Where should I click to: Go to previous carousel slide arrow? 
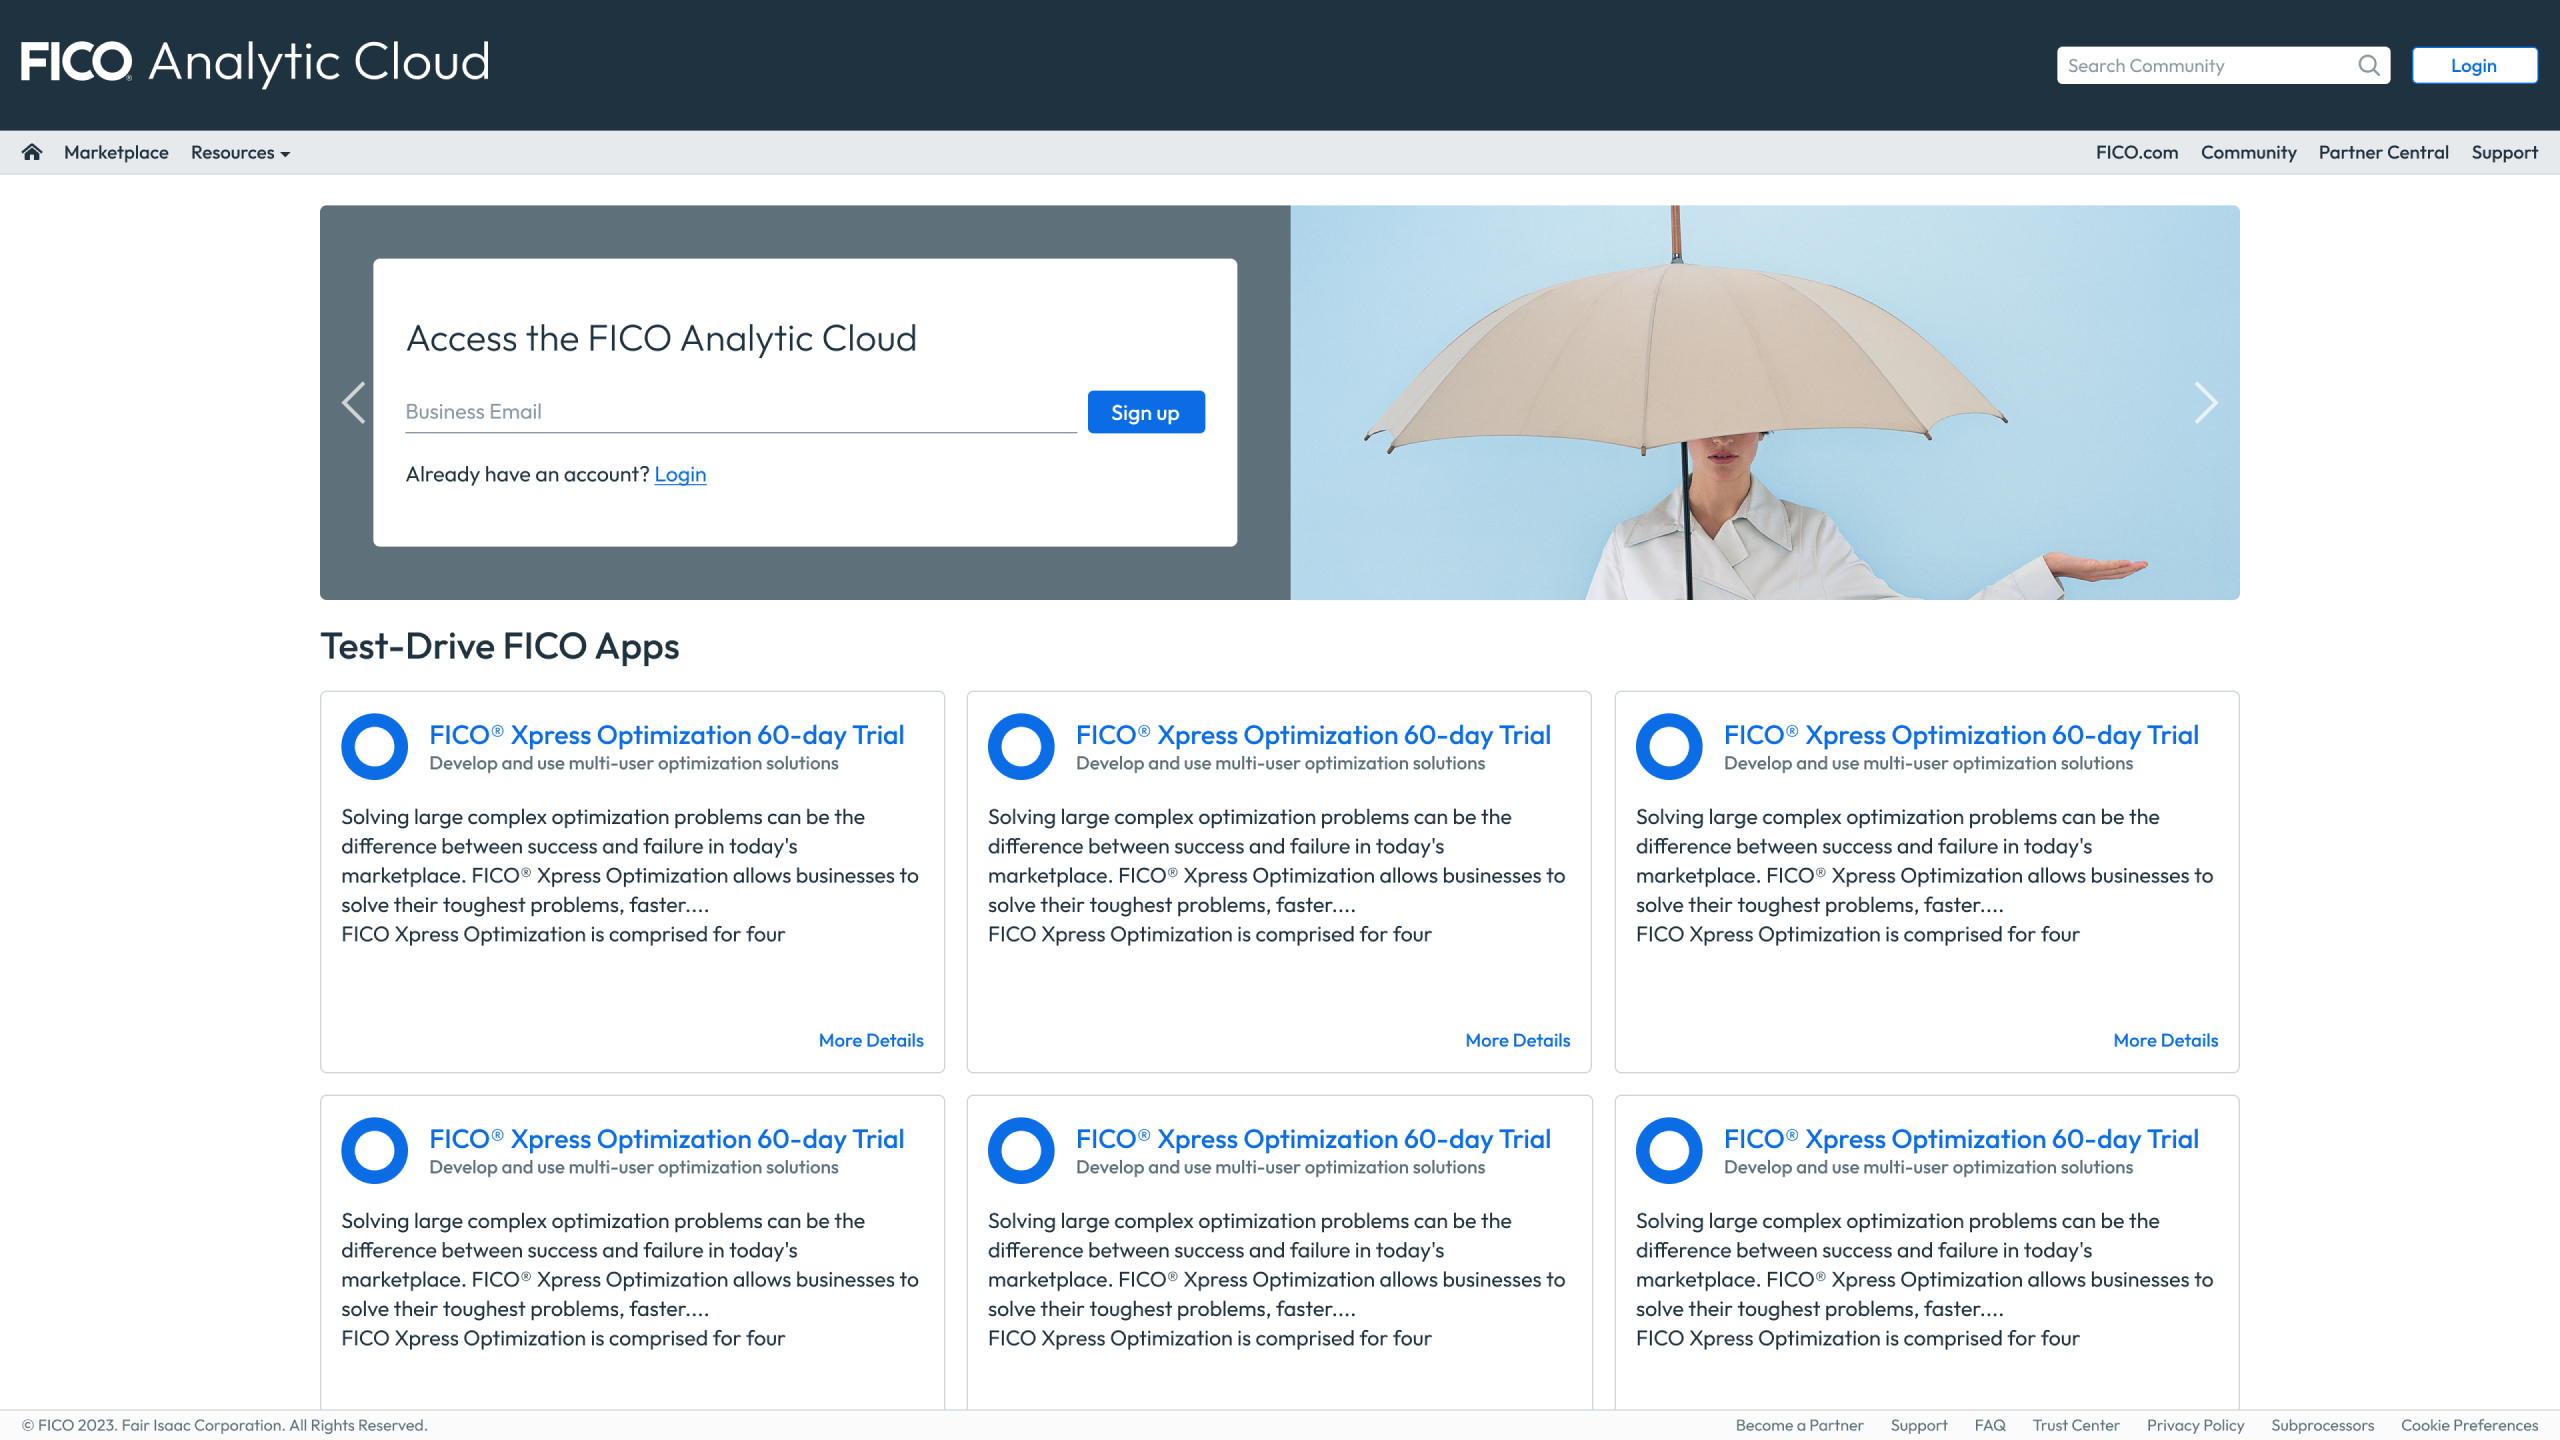[353, 403]
